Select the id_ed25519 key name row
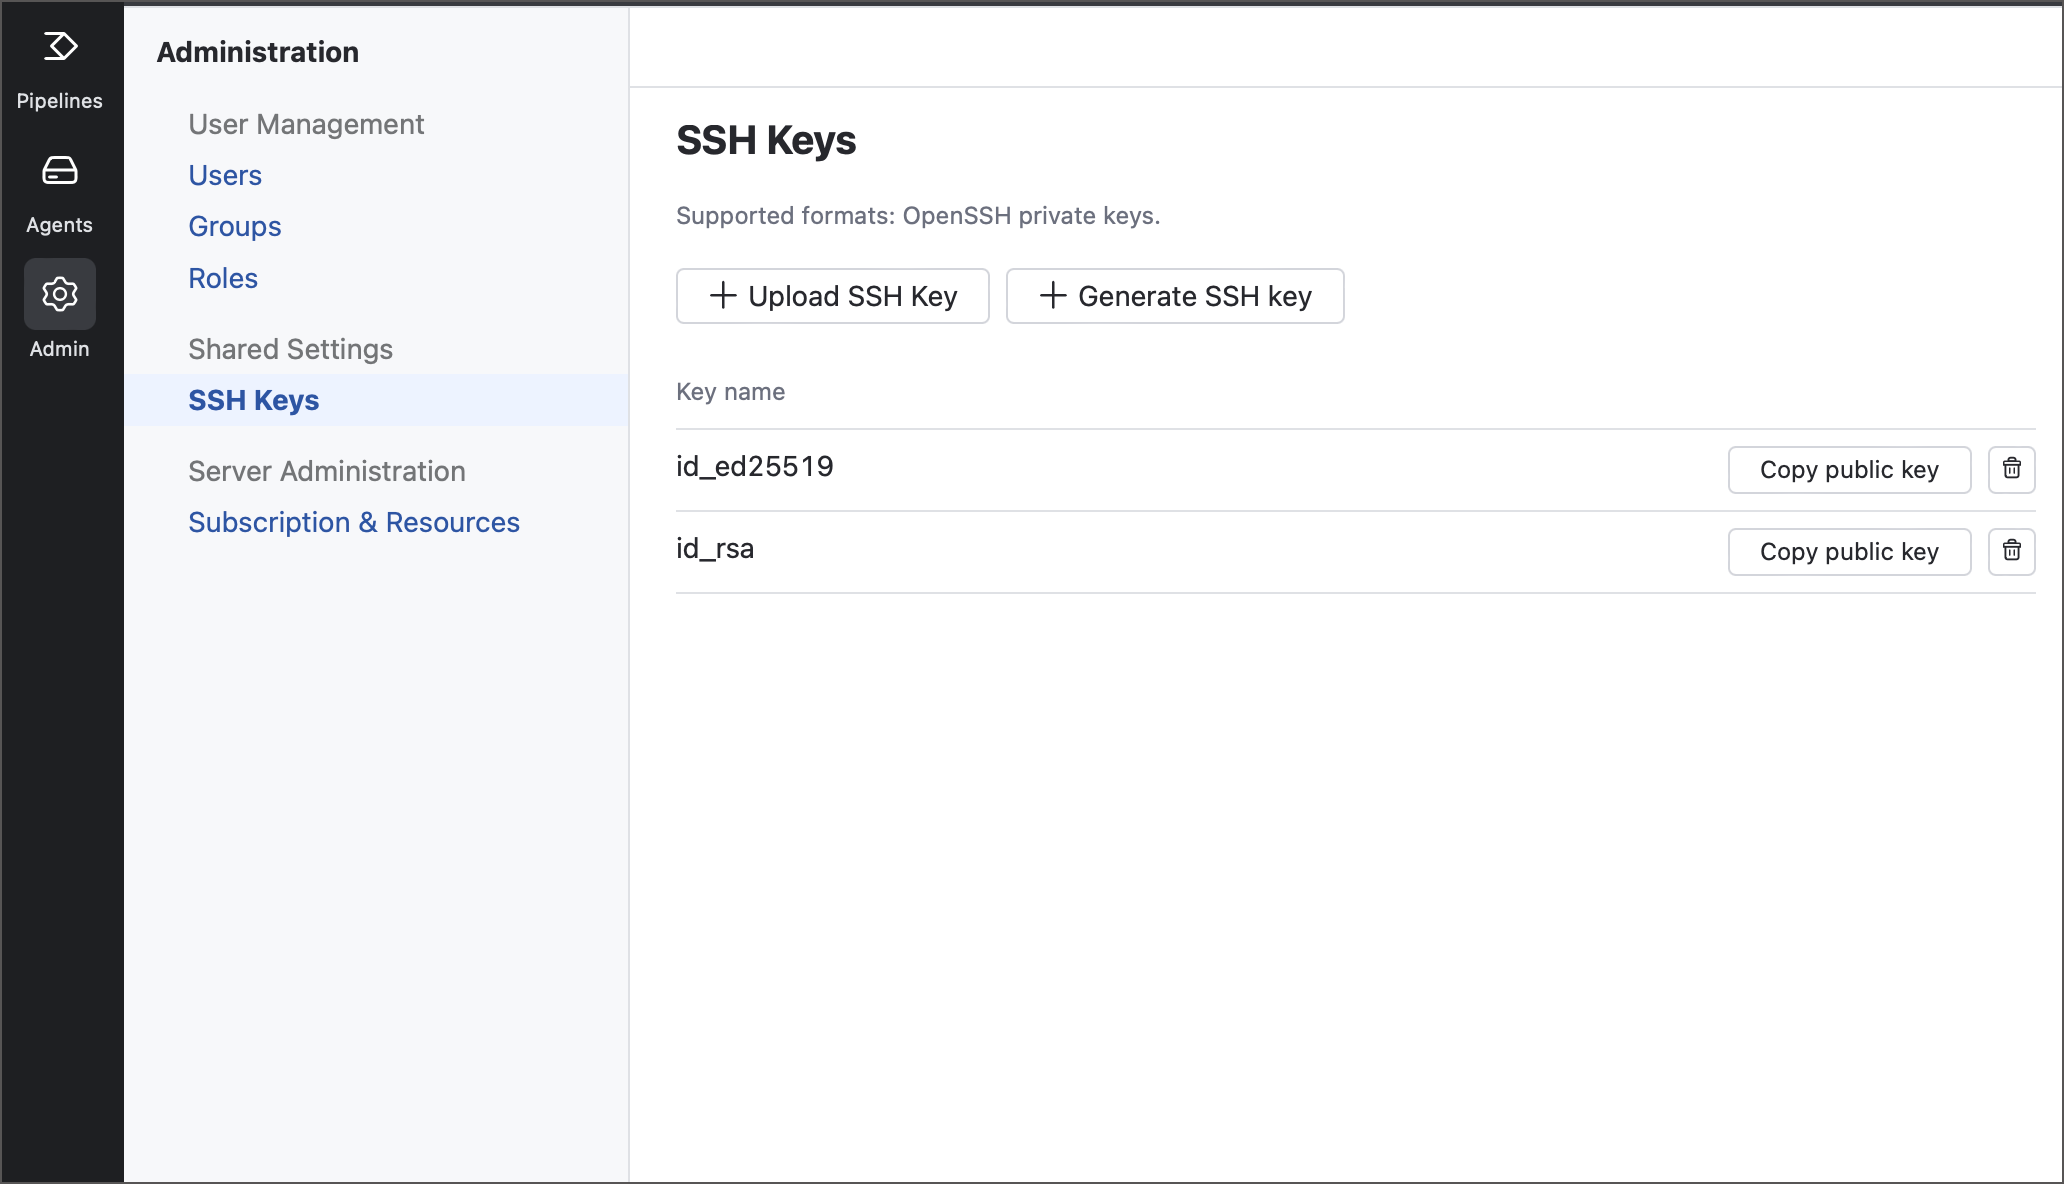This screenshot has height=1184, width=2064. [755, 466]
